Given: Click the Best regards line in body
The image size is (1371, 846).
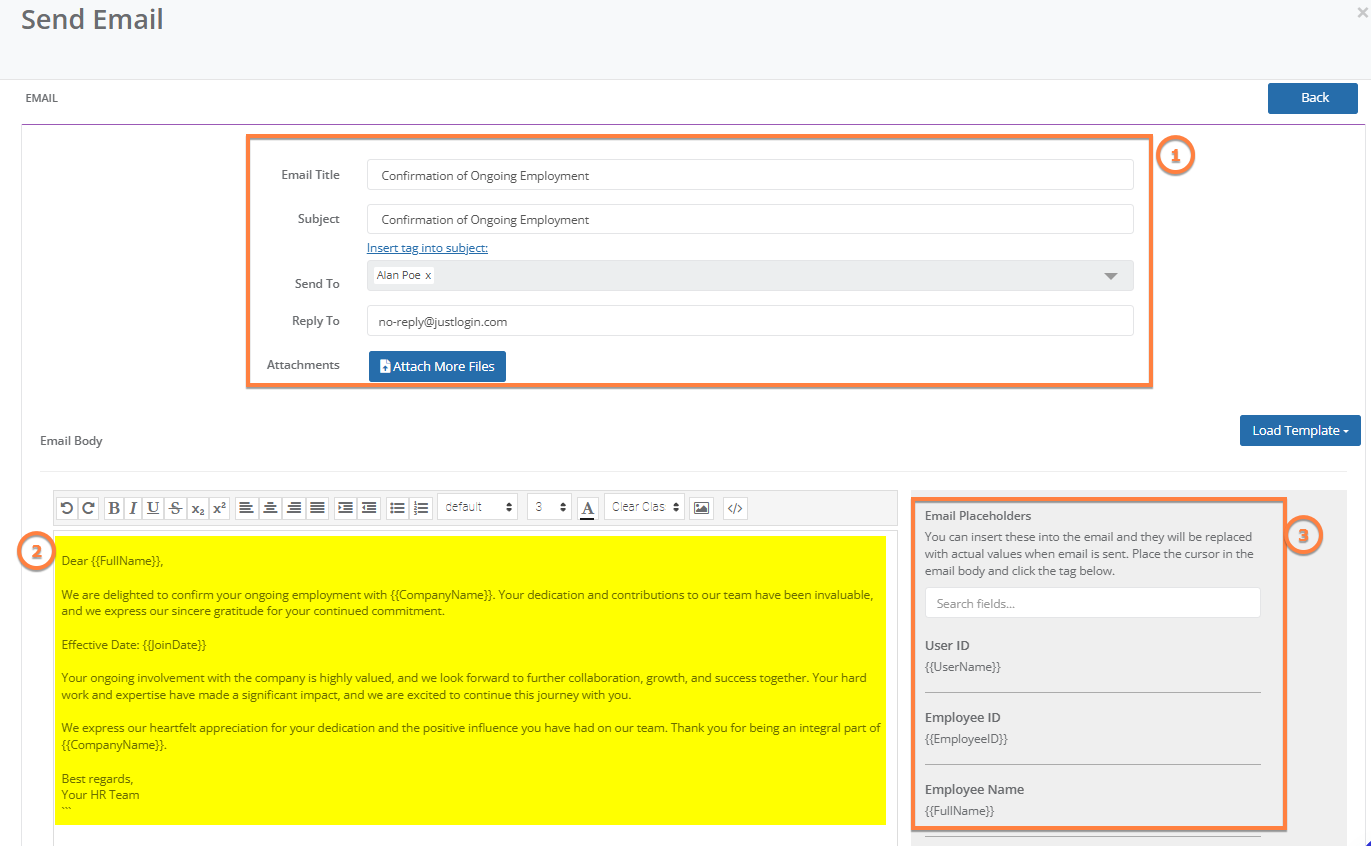Looking at the screenshot, I should point(97,779).
